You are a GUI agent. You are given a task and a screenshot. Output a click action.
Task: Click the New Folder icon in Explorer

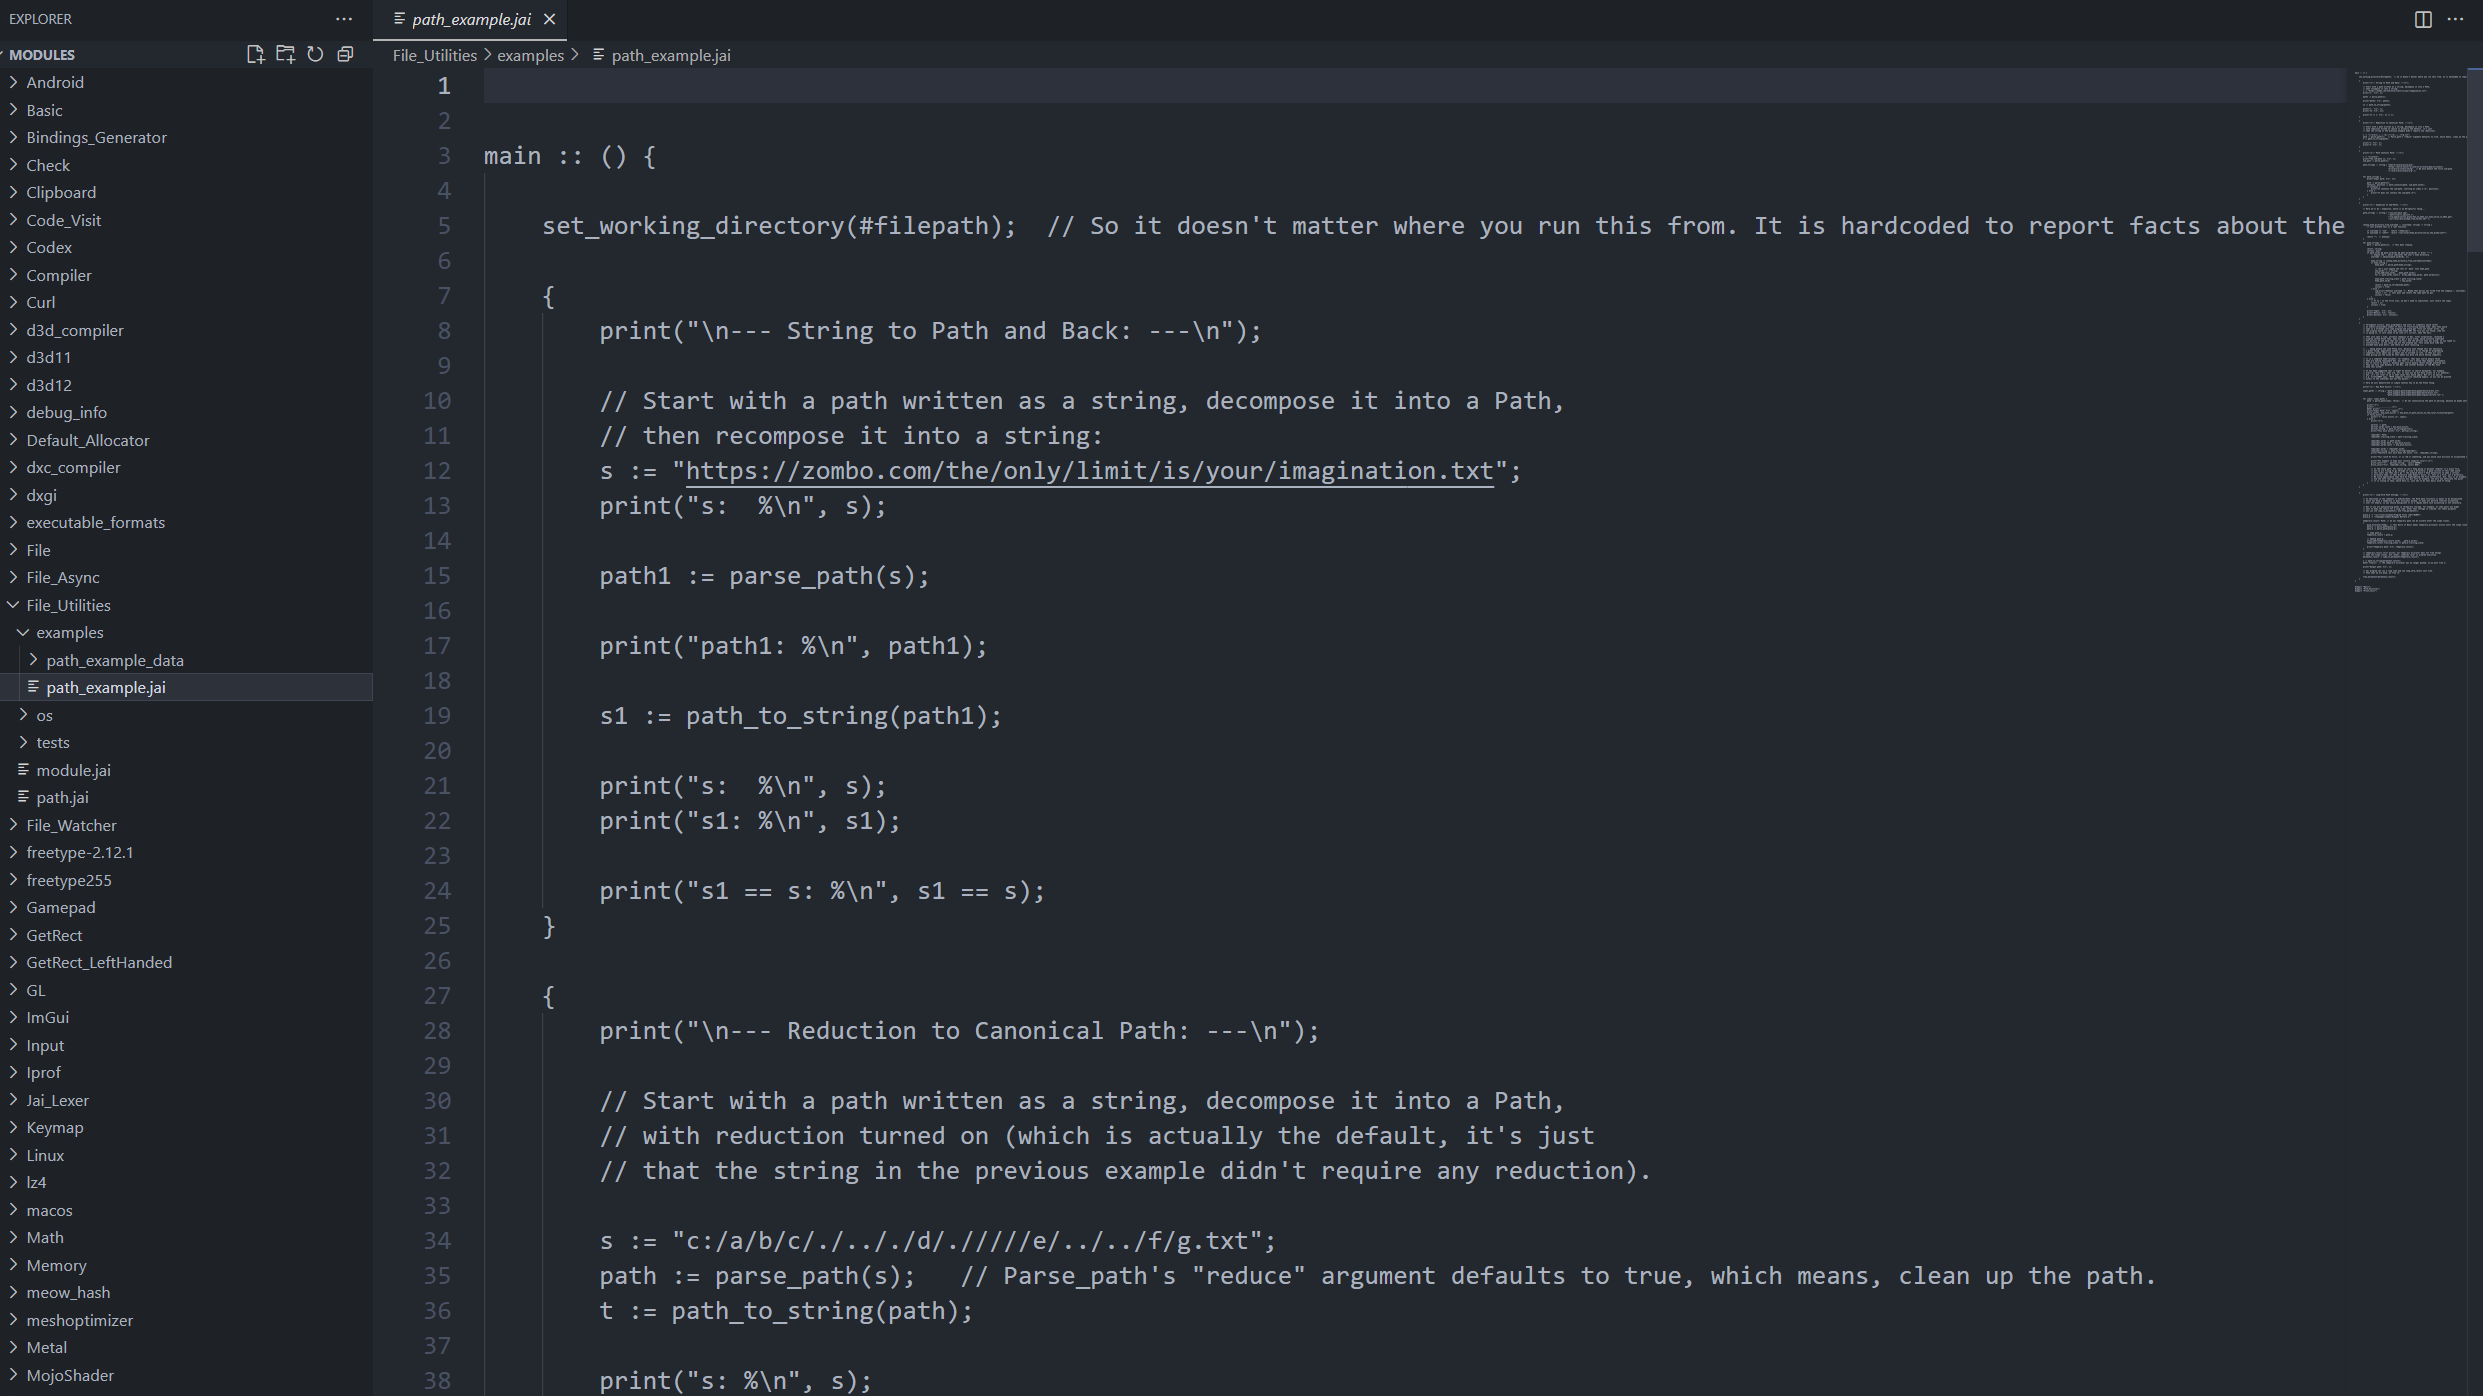click(285, 55)
